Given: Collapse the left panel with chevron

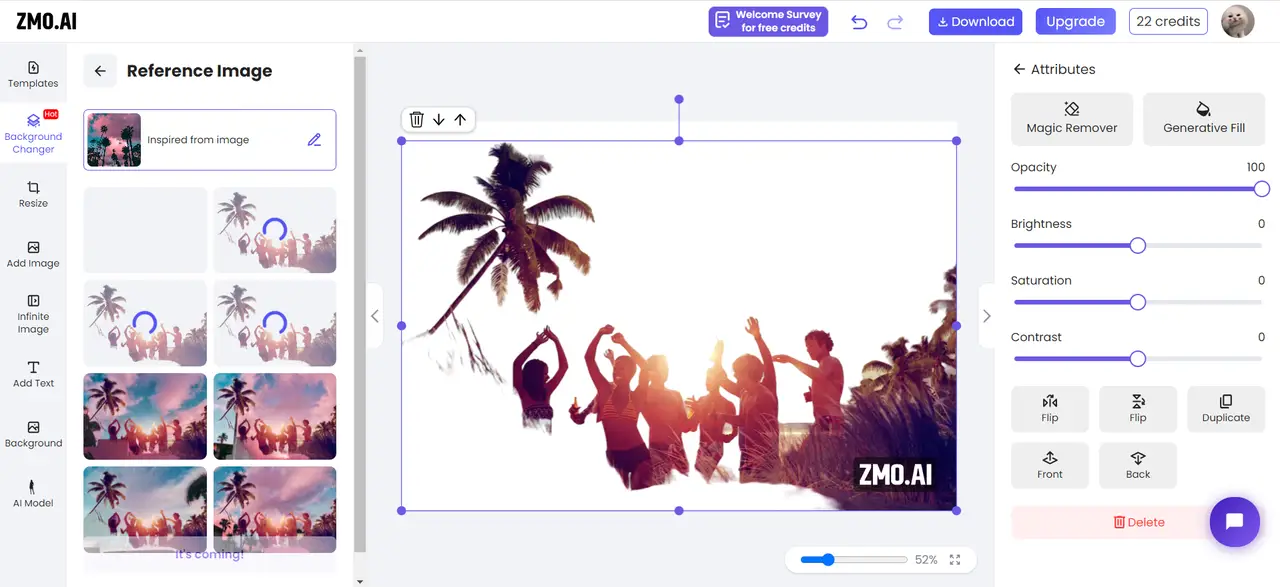Looking at the screenshot, I should 375,316.
